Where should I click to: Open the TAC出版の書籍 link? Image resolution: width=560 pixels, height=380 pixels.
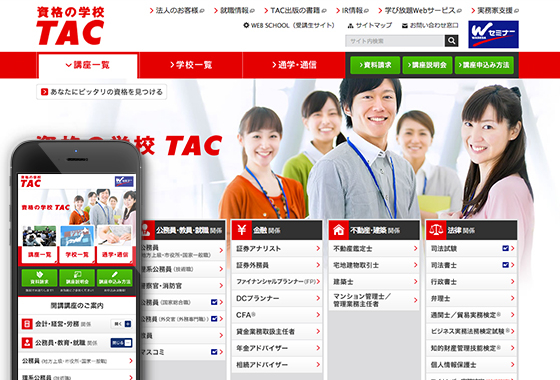point(295,10)
